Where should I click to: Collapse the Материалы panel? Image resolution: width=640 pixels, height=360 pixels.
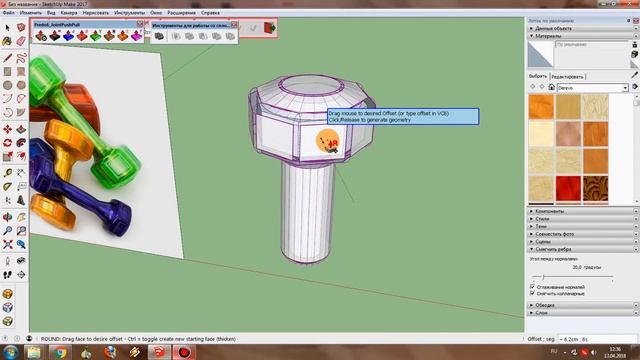coord(582,36)
